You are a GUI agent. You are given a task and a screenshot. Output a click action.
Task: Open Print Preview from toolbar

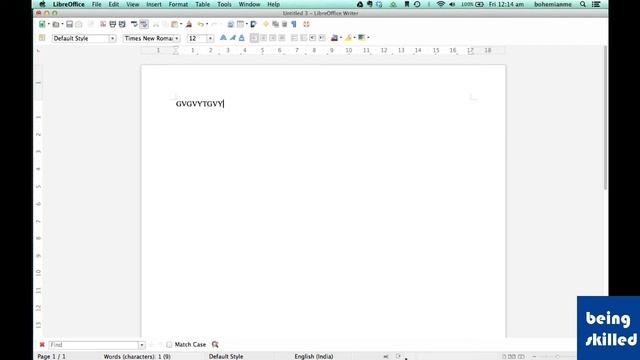pos(122,24)
